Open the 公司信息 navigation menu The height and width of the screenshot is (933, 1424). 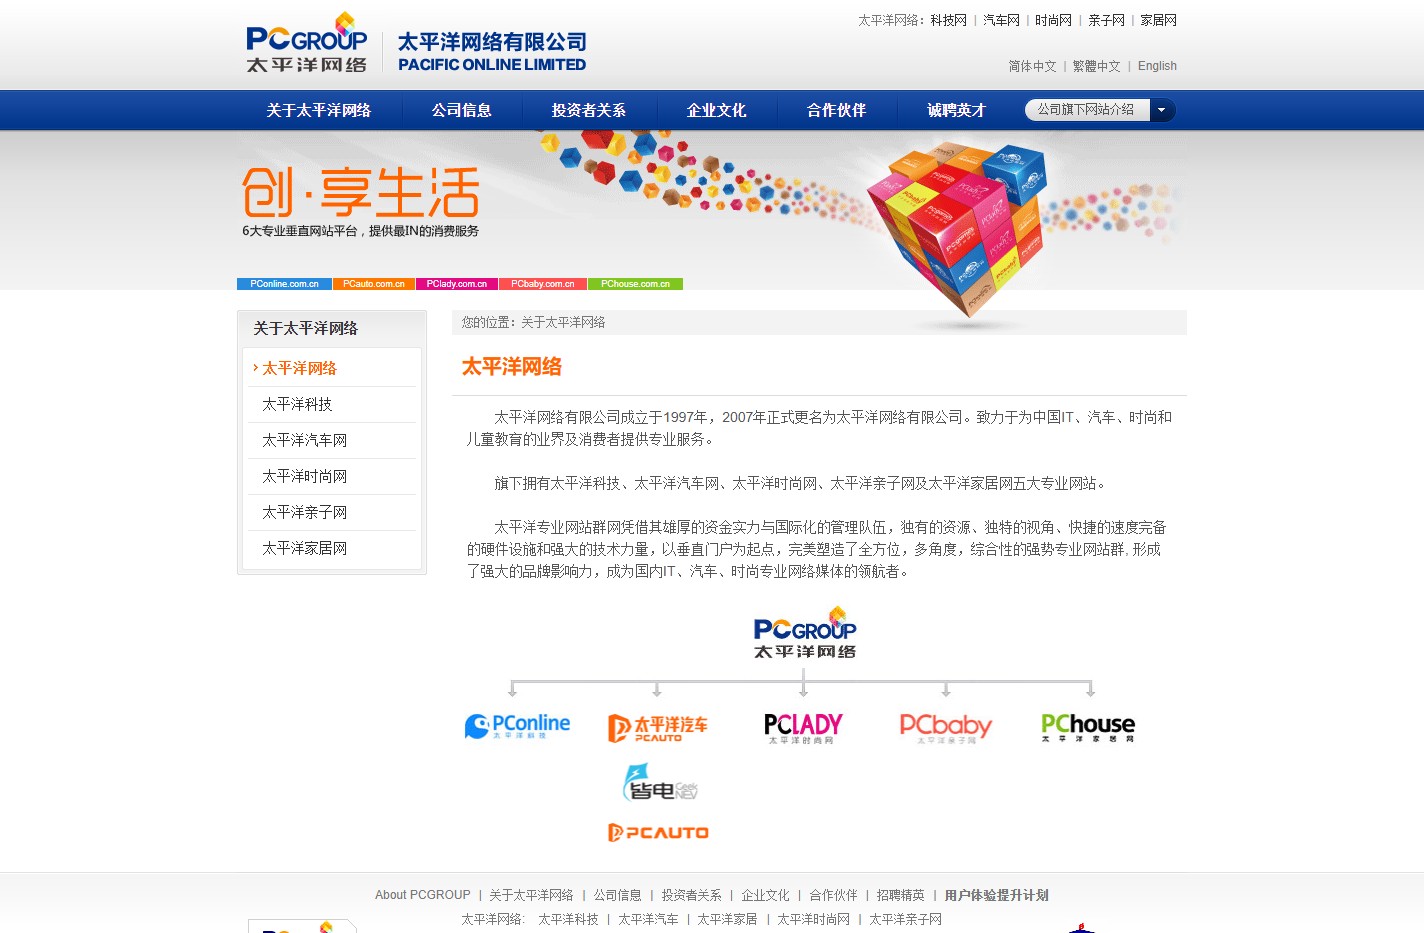tap(462, 110)
